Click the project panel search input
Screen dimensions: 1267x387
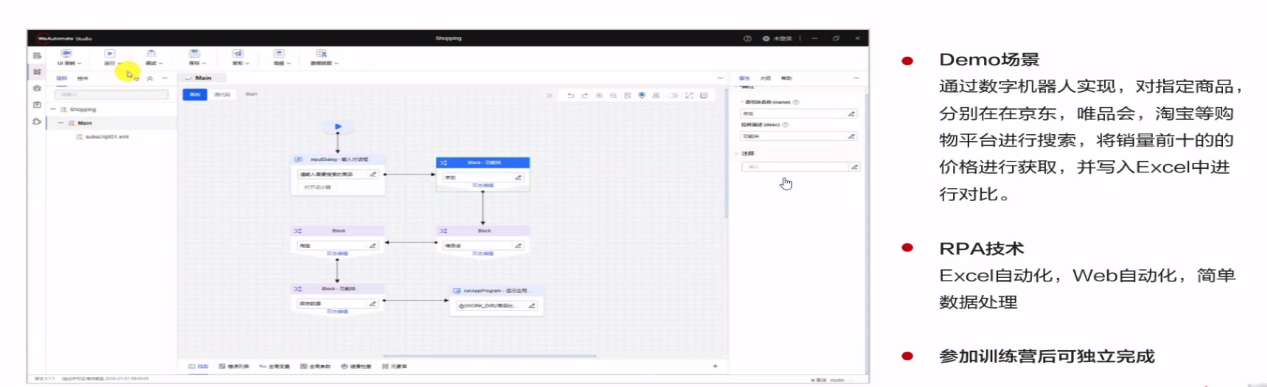(111, 95)
